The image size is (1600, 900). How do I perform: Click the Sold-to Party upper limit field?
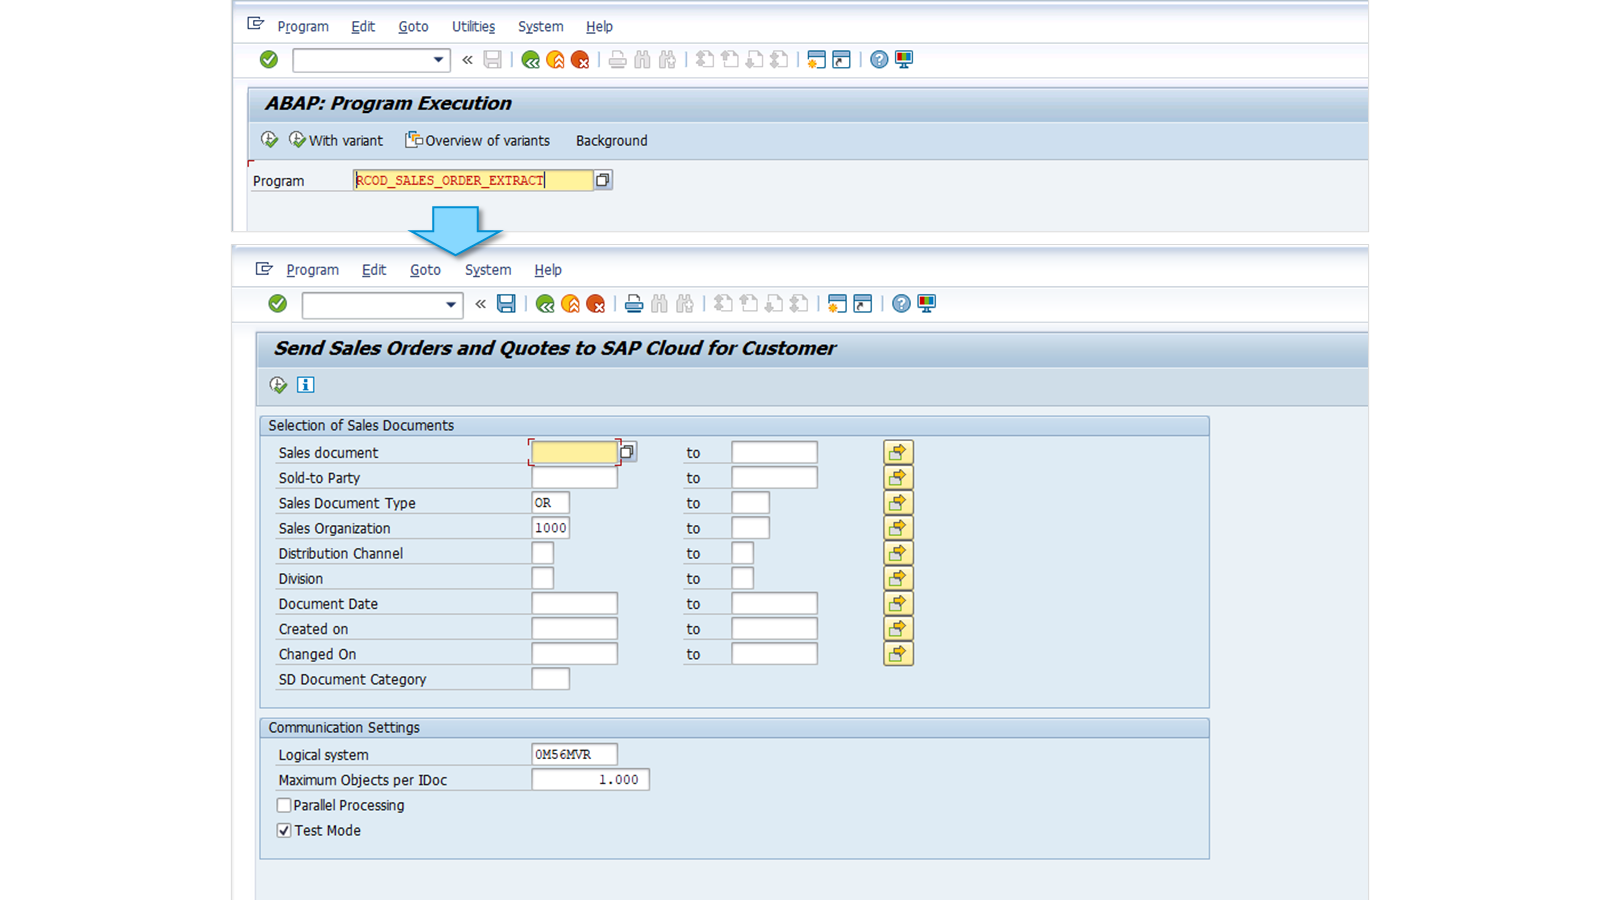pyautogui.click(x=774, y=478)
